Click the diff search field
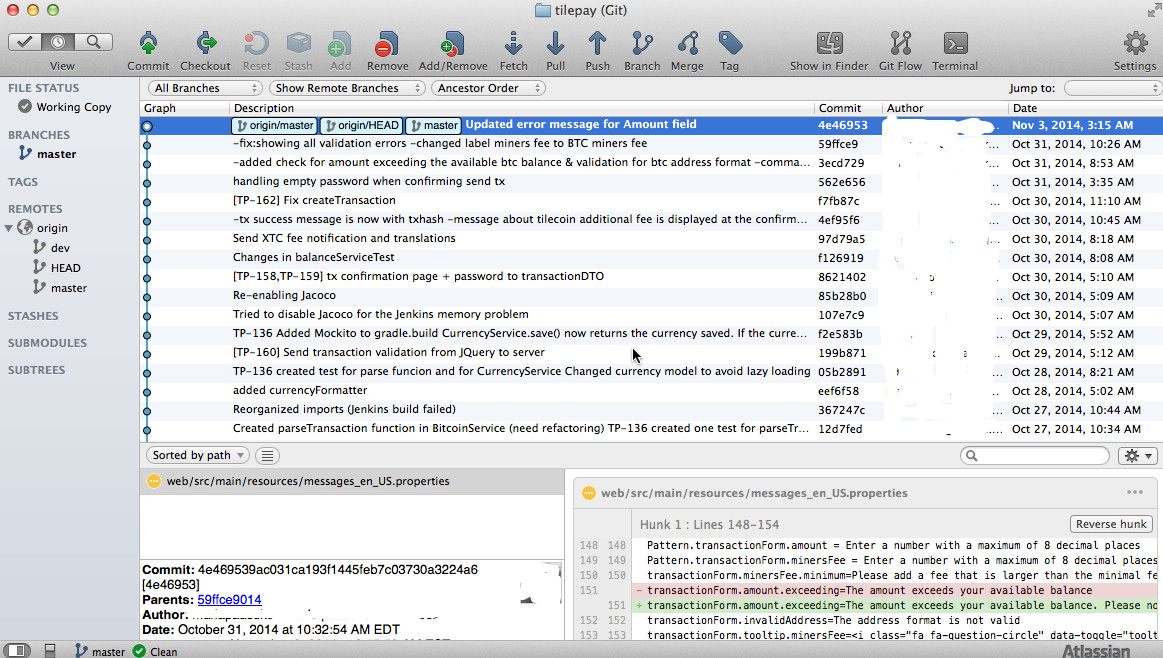The width and height of the screenshot is (1163, 658). [x=1035, y=455]
